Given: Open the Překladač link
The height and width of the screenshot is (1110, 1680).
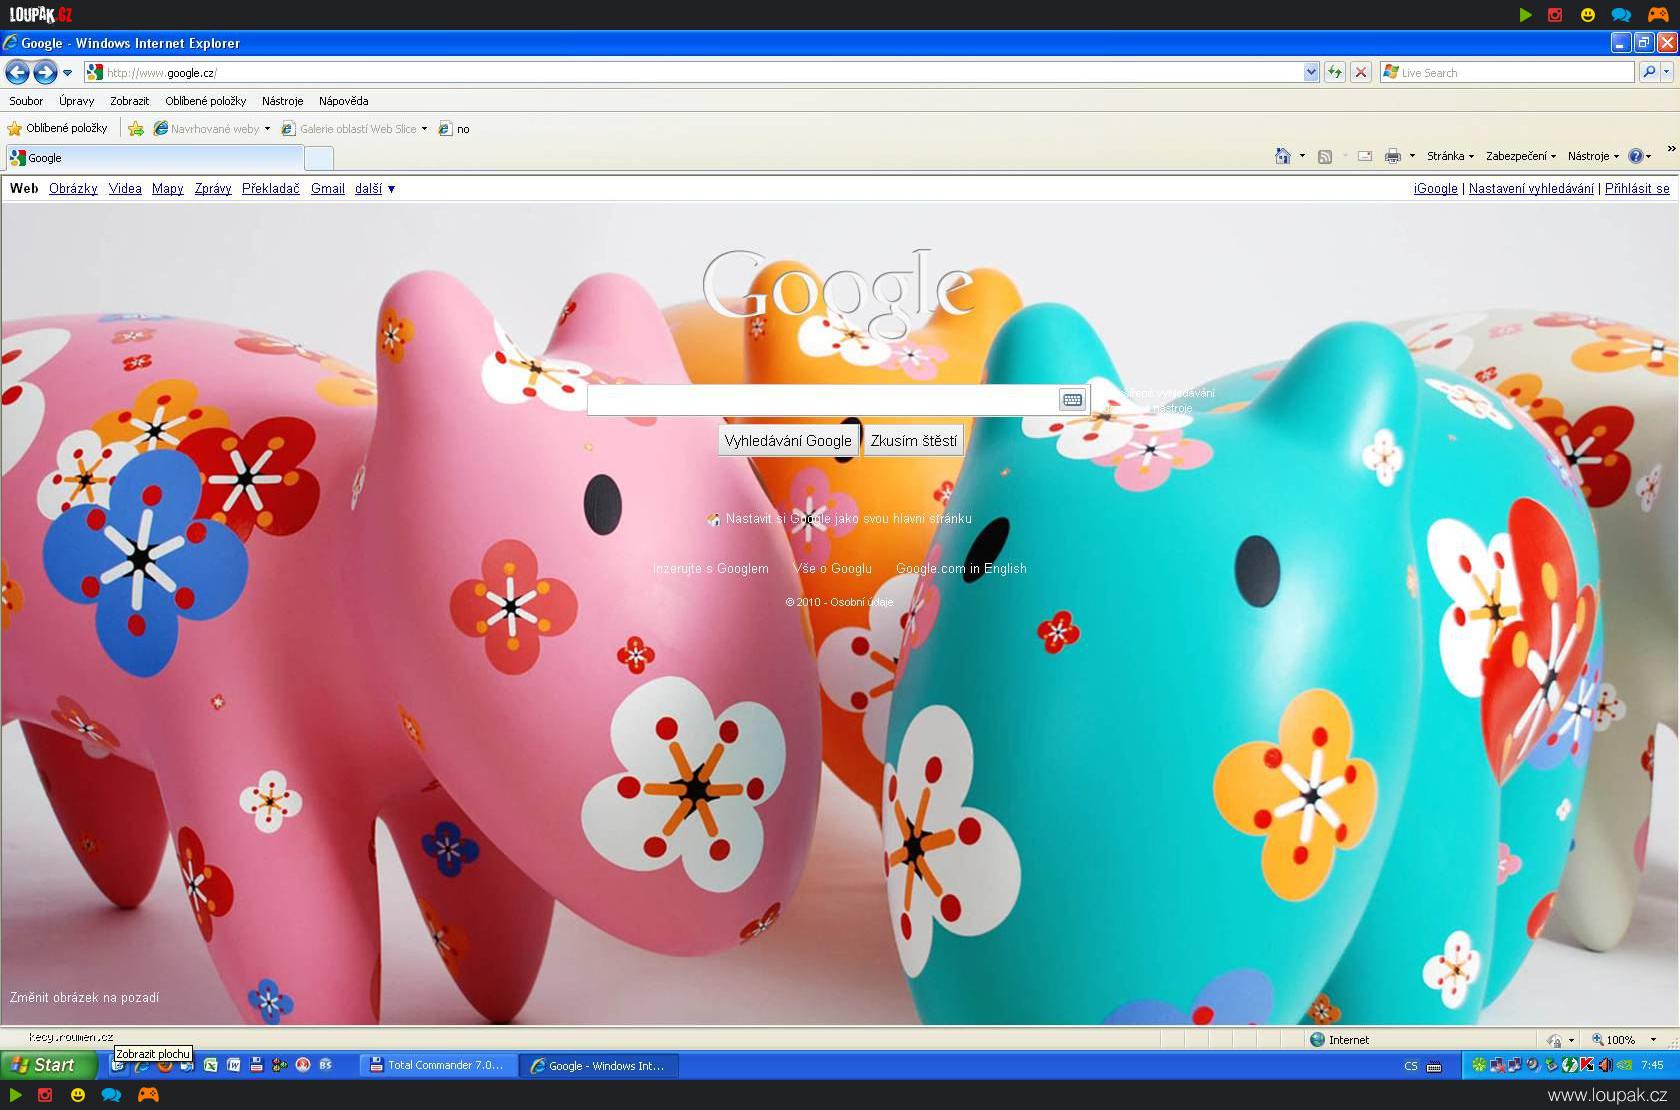Looking at the screenshot, I should click(x=271, y=188).
